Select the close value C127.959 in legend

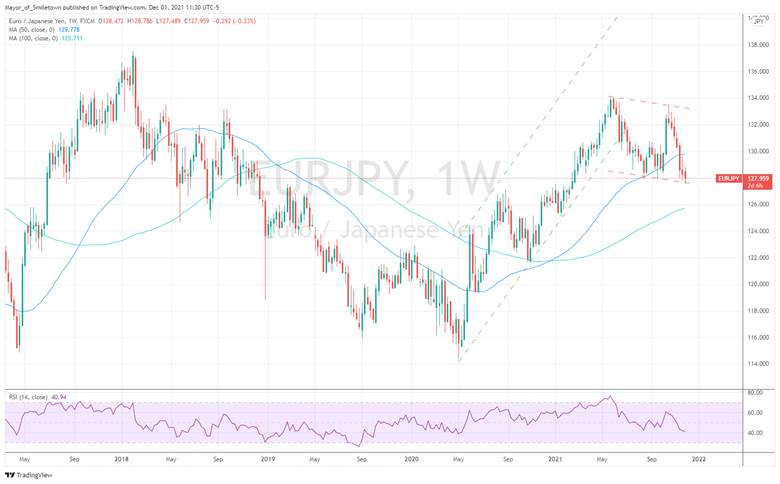195,21
